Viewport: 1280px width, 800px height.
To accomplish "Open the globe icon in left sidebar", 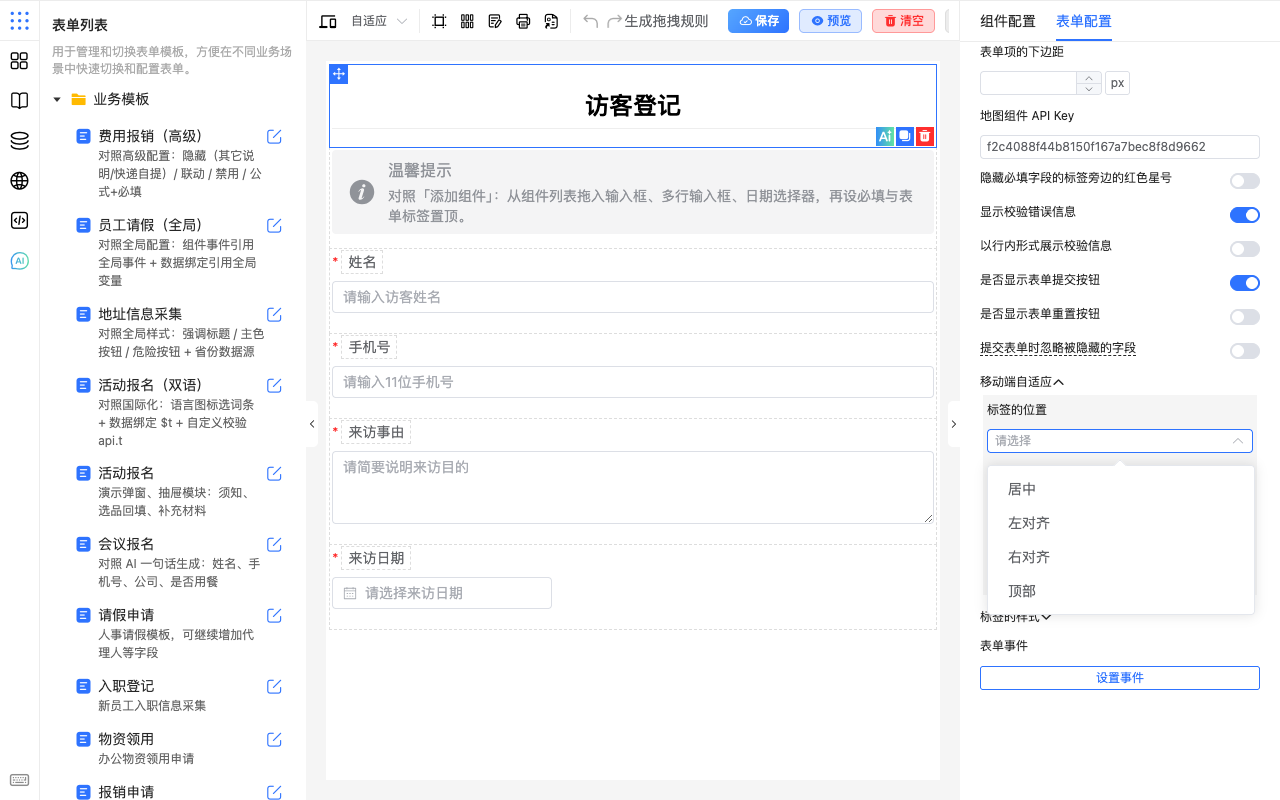I will coord(19,181).
